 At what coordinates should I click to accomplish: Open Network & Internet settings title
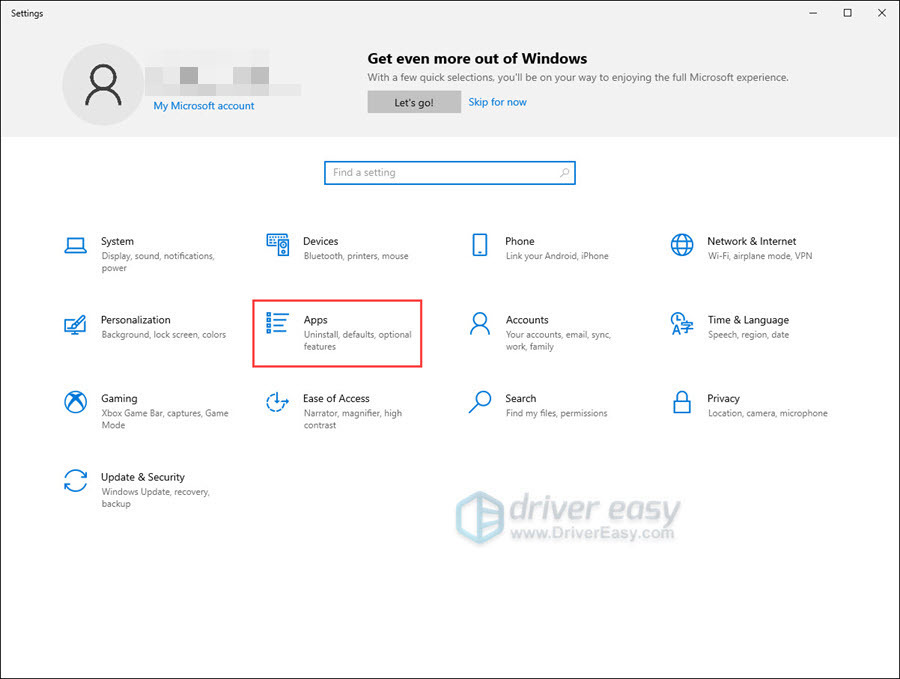(752, 241)
